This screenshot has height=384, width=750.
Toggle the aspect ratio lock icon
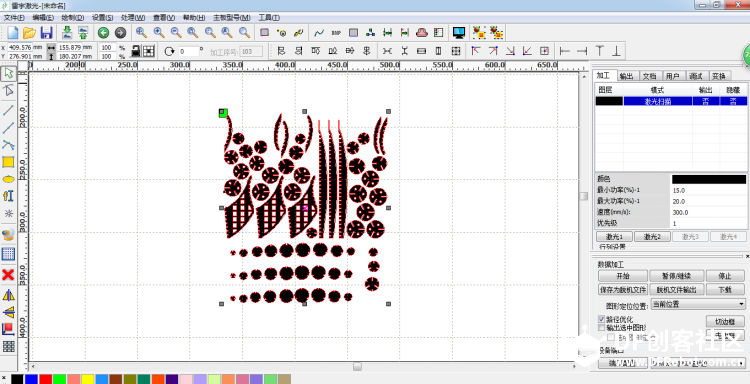pos(136,51)
